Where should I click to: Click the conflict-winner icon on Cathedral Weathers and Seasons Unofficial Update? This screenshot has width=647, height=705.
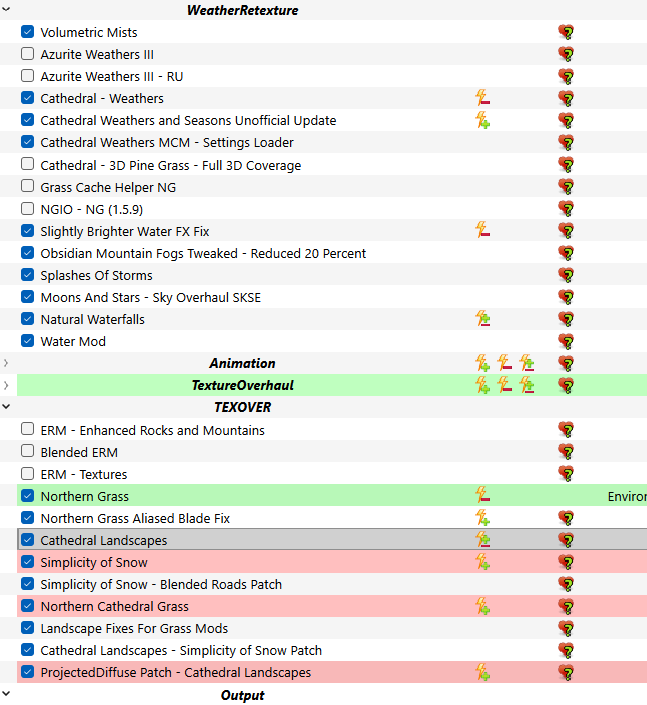(x=482, y=120)
